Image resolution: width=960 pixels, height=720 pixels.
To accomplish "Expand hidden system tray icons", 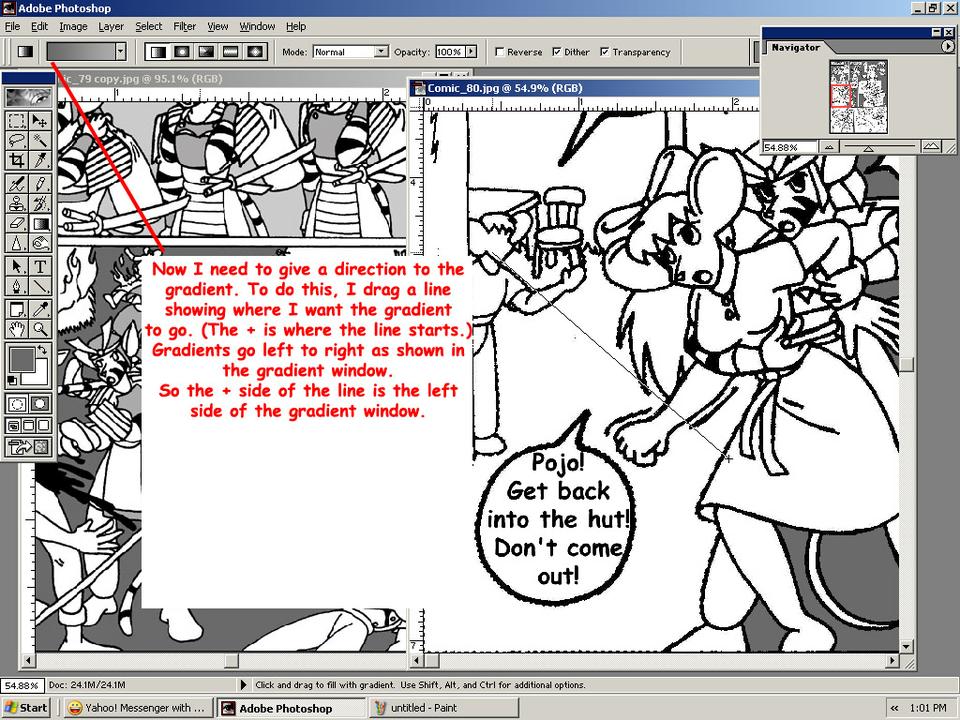I will 894,708.
